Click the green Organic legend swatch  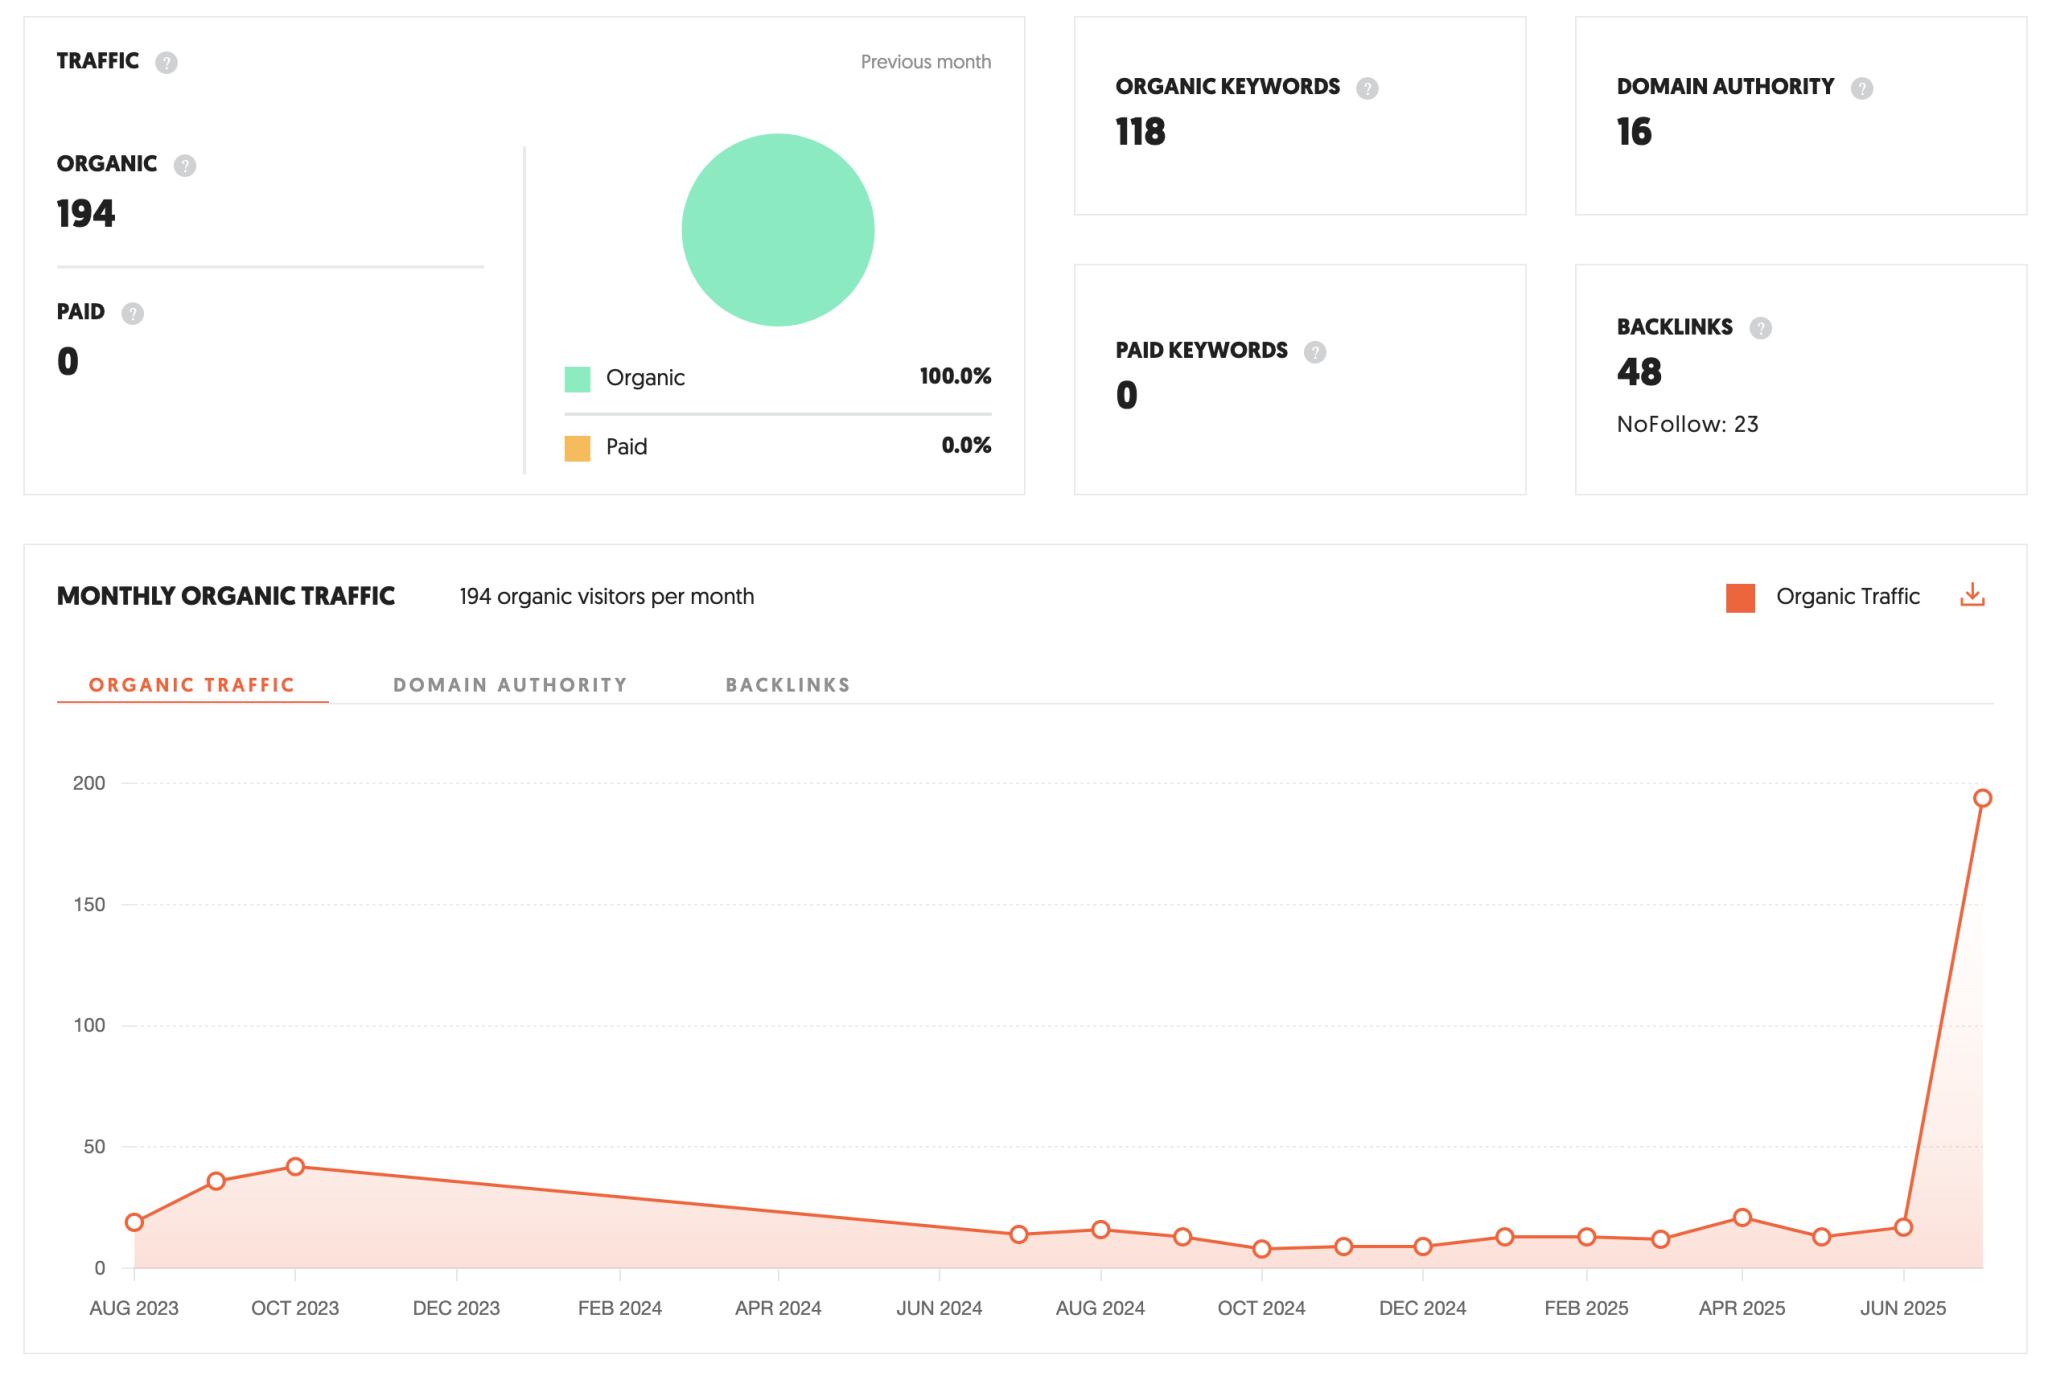(x=577, y=379)
